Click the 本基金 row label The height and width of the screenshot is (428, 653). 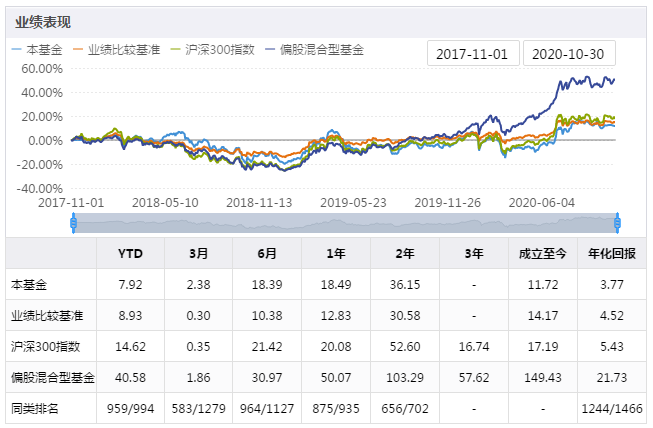(x=29, y=285)
